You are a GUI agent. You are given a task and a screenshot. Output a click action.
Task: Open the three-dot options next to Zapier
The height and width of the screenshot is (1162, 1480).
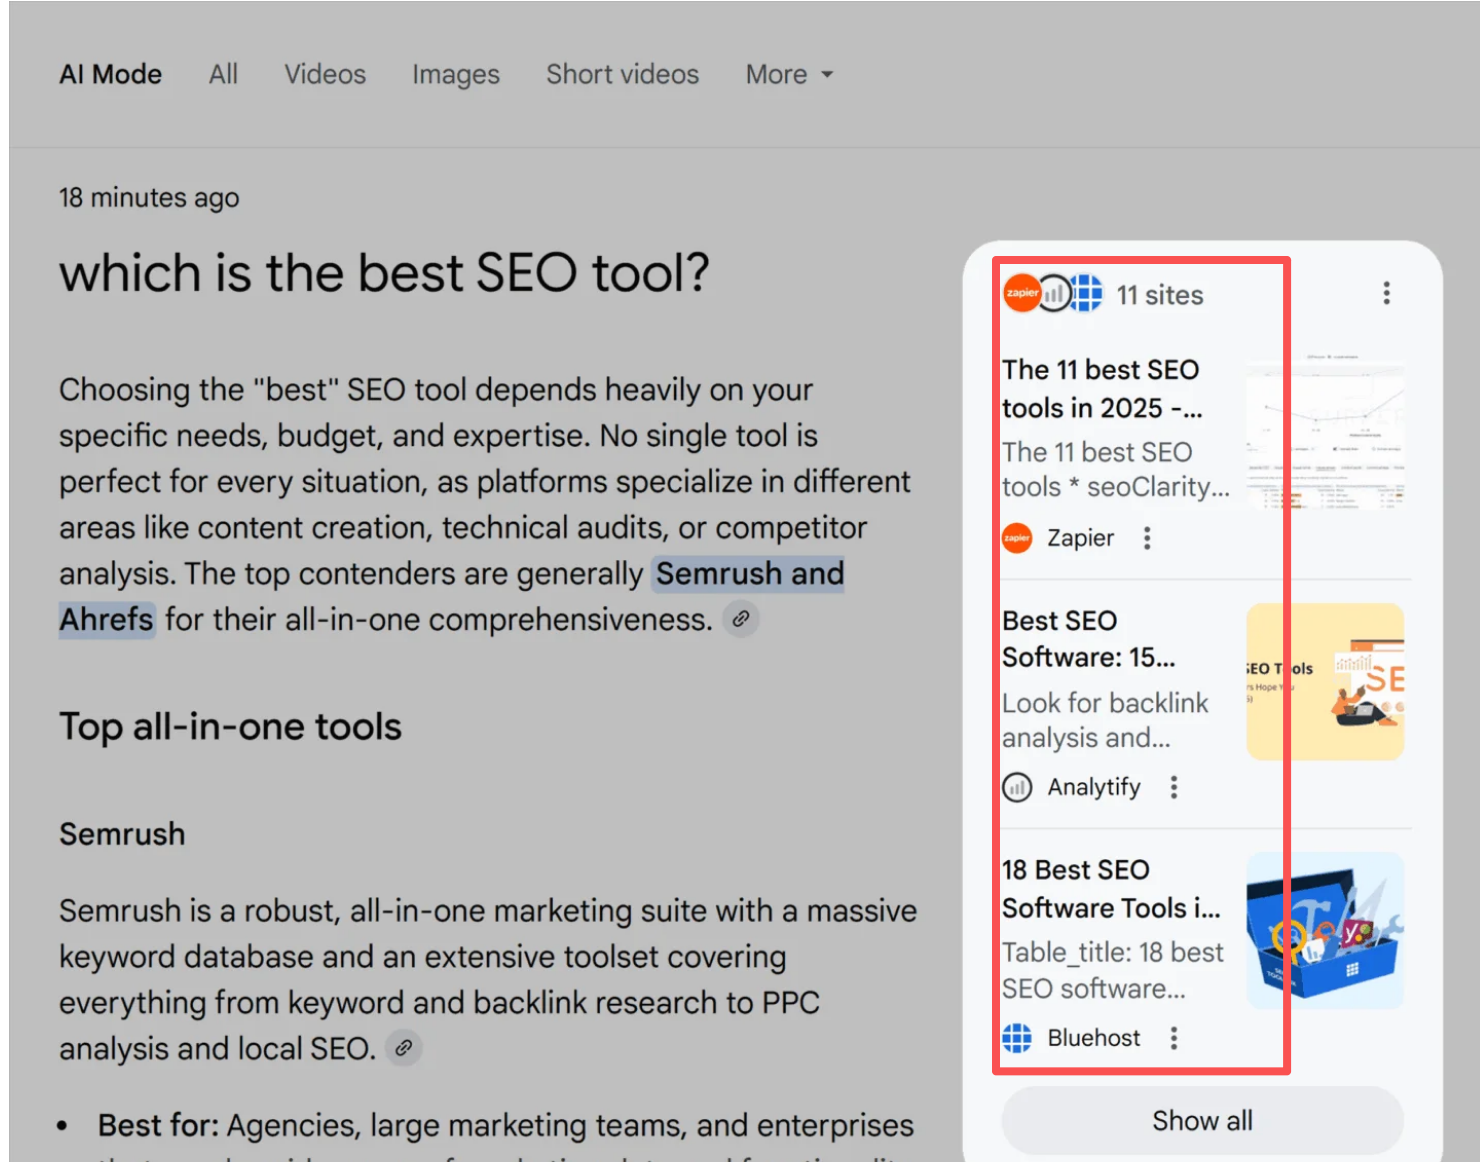[x=1147, y=538]
